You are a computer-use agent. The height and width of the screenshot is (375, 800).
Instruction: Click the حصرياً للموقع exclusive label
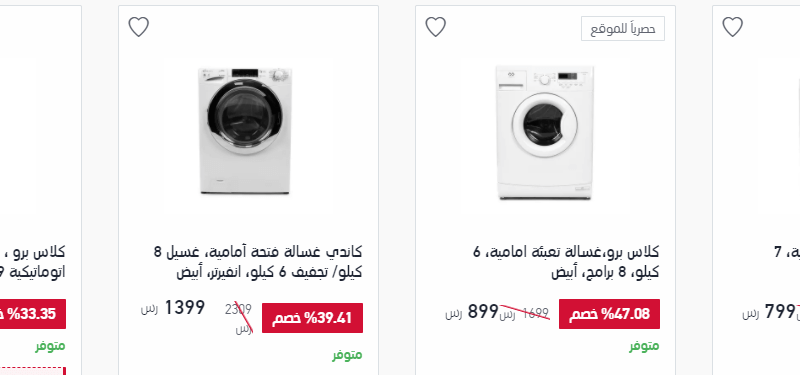623,29
